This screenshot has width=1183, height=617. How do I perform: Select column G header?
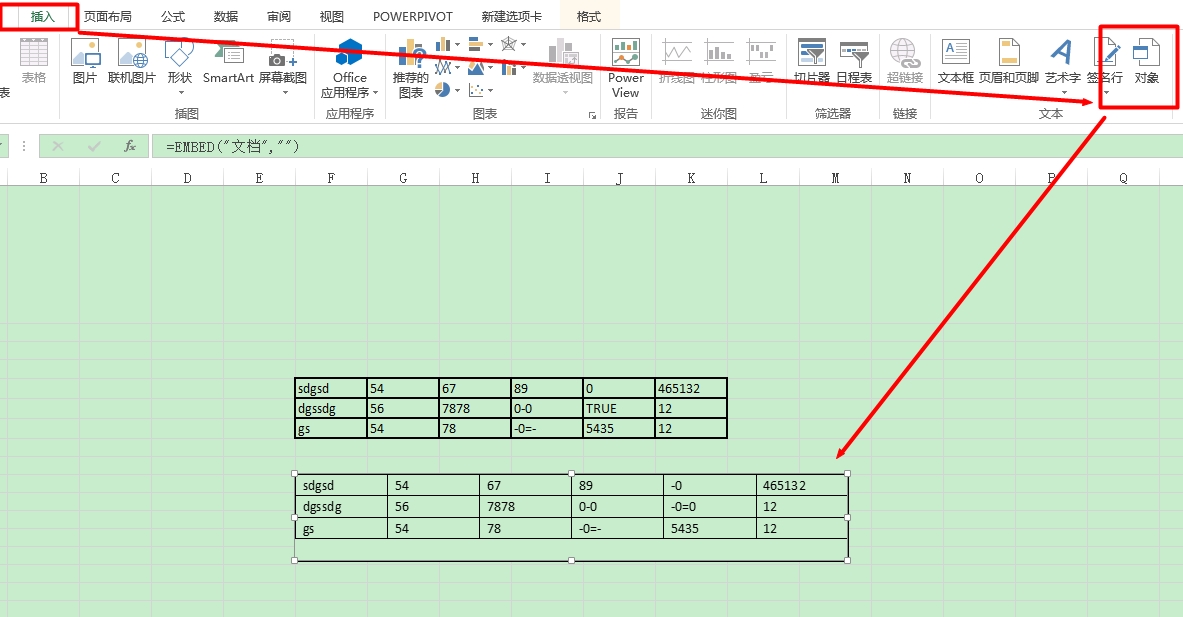tap(403, 178)
